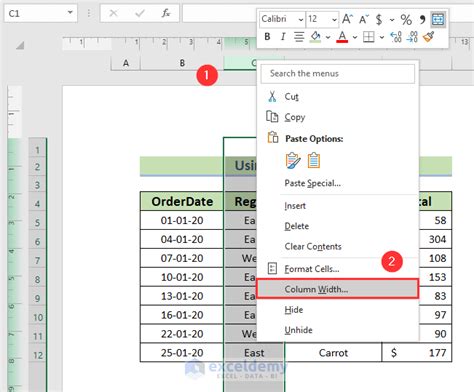The height and width of the screenshot is (392, 474).
Task: Select row 8 header
Action: (x=37, y=279)
